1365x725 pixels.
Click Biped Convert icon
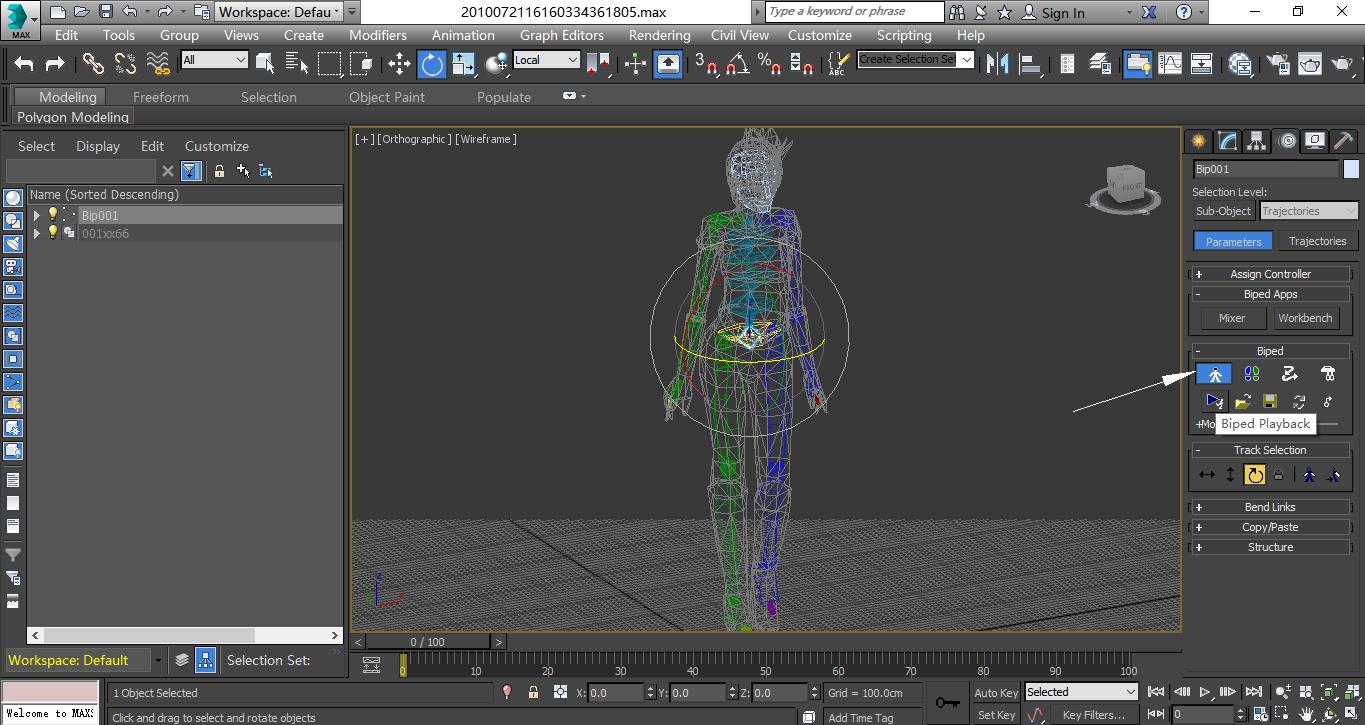pos(1299,402)
